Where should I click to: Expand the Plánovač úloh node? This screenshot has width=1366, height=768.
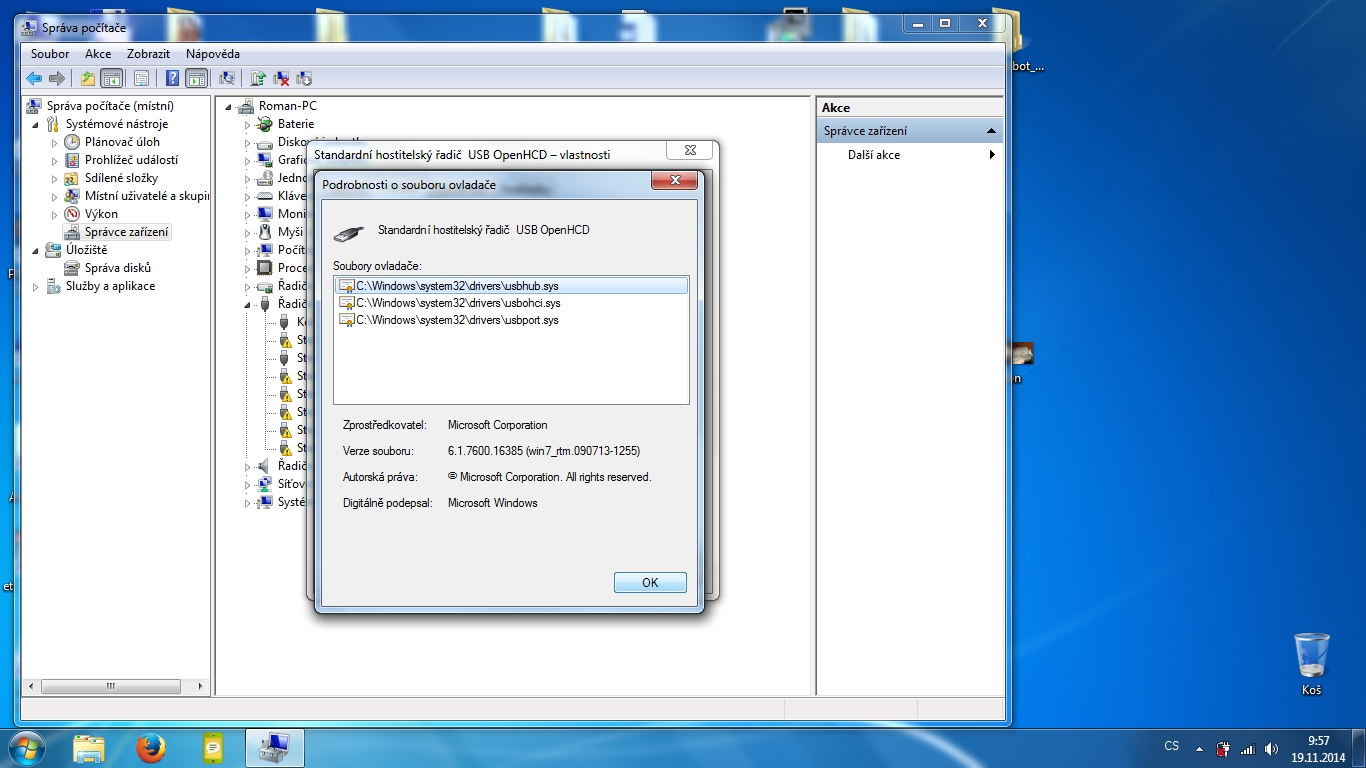click(x=55, y=142)
